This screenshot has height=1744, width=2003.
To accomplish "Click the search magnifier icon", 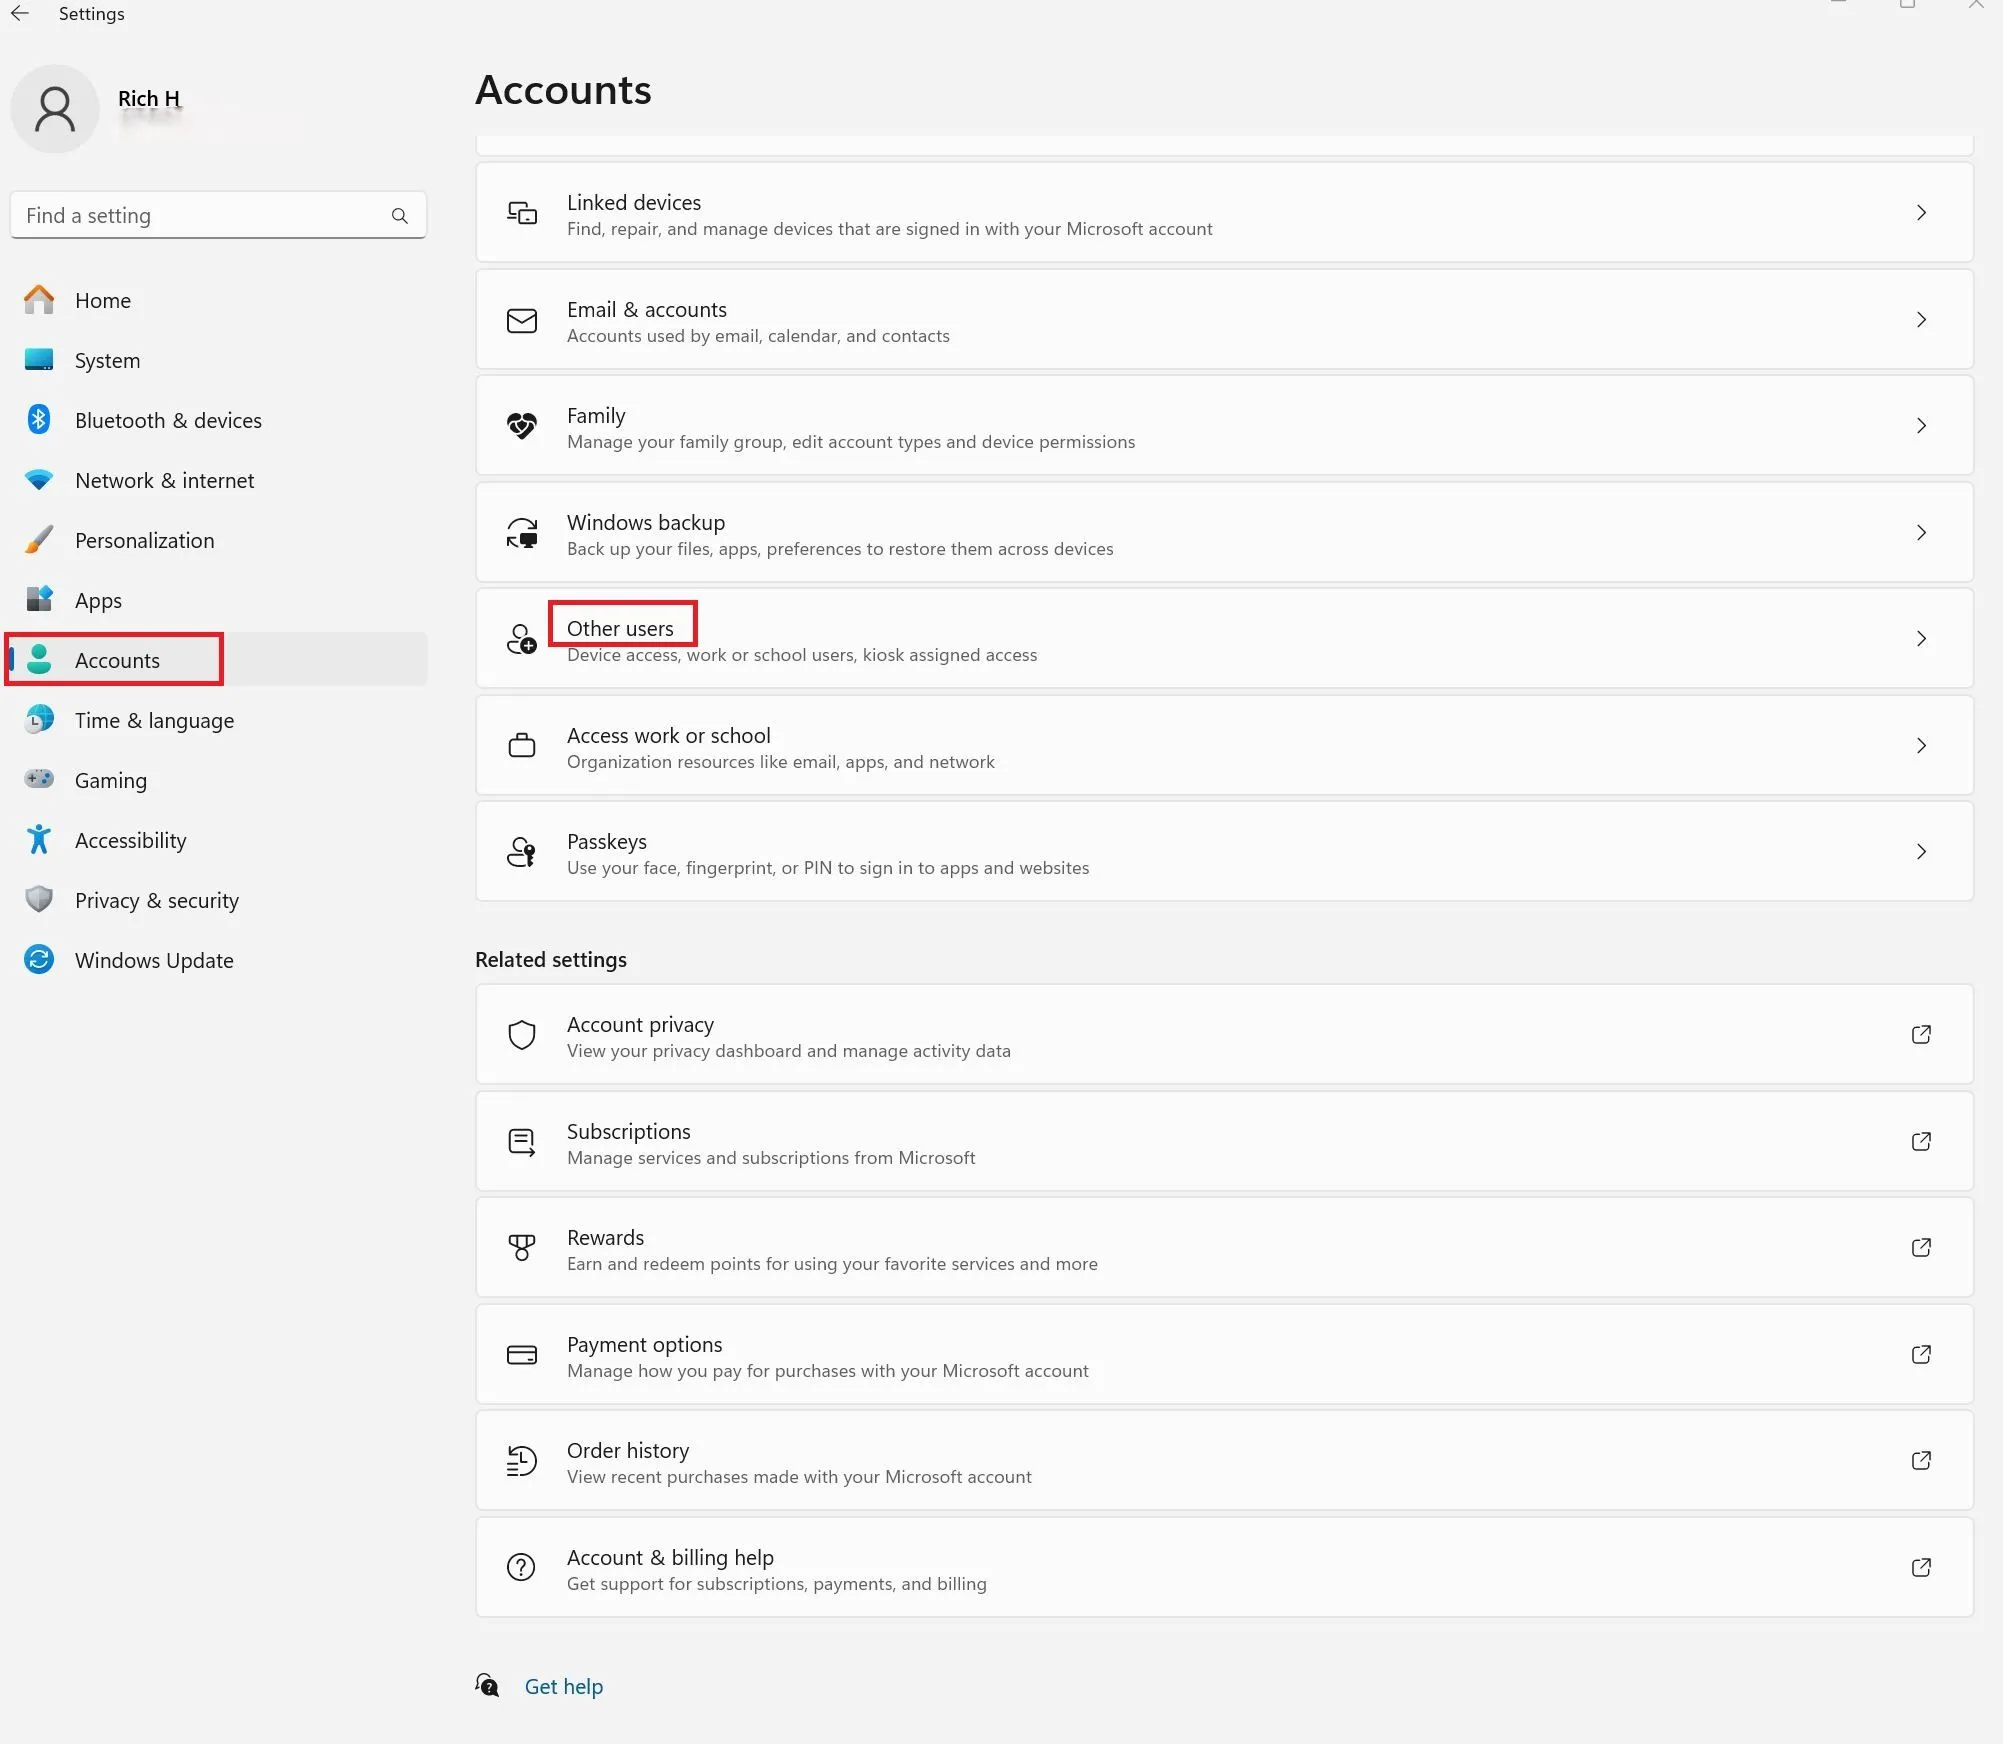I will pyautogui.click(x=400, y=216).
